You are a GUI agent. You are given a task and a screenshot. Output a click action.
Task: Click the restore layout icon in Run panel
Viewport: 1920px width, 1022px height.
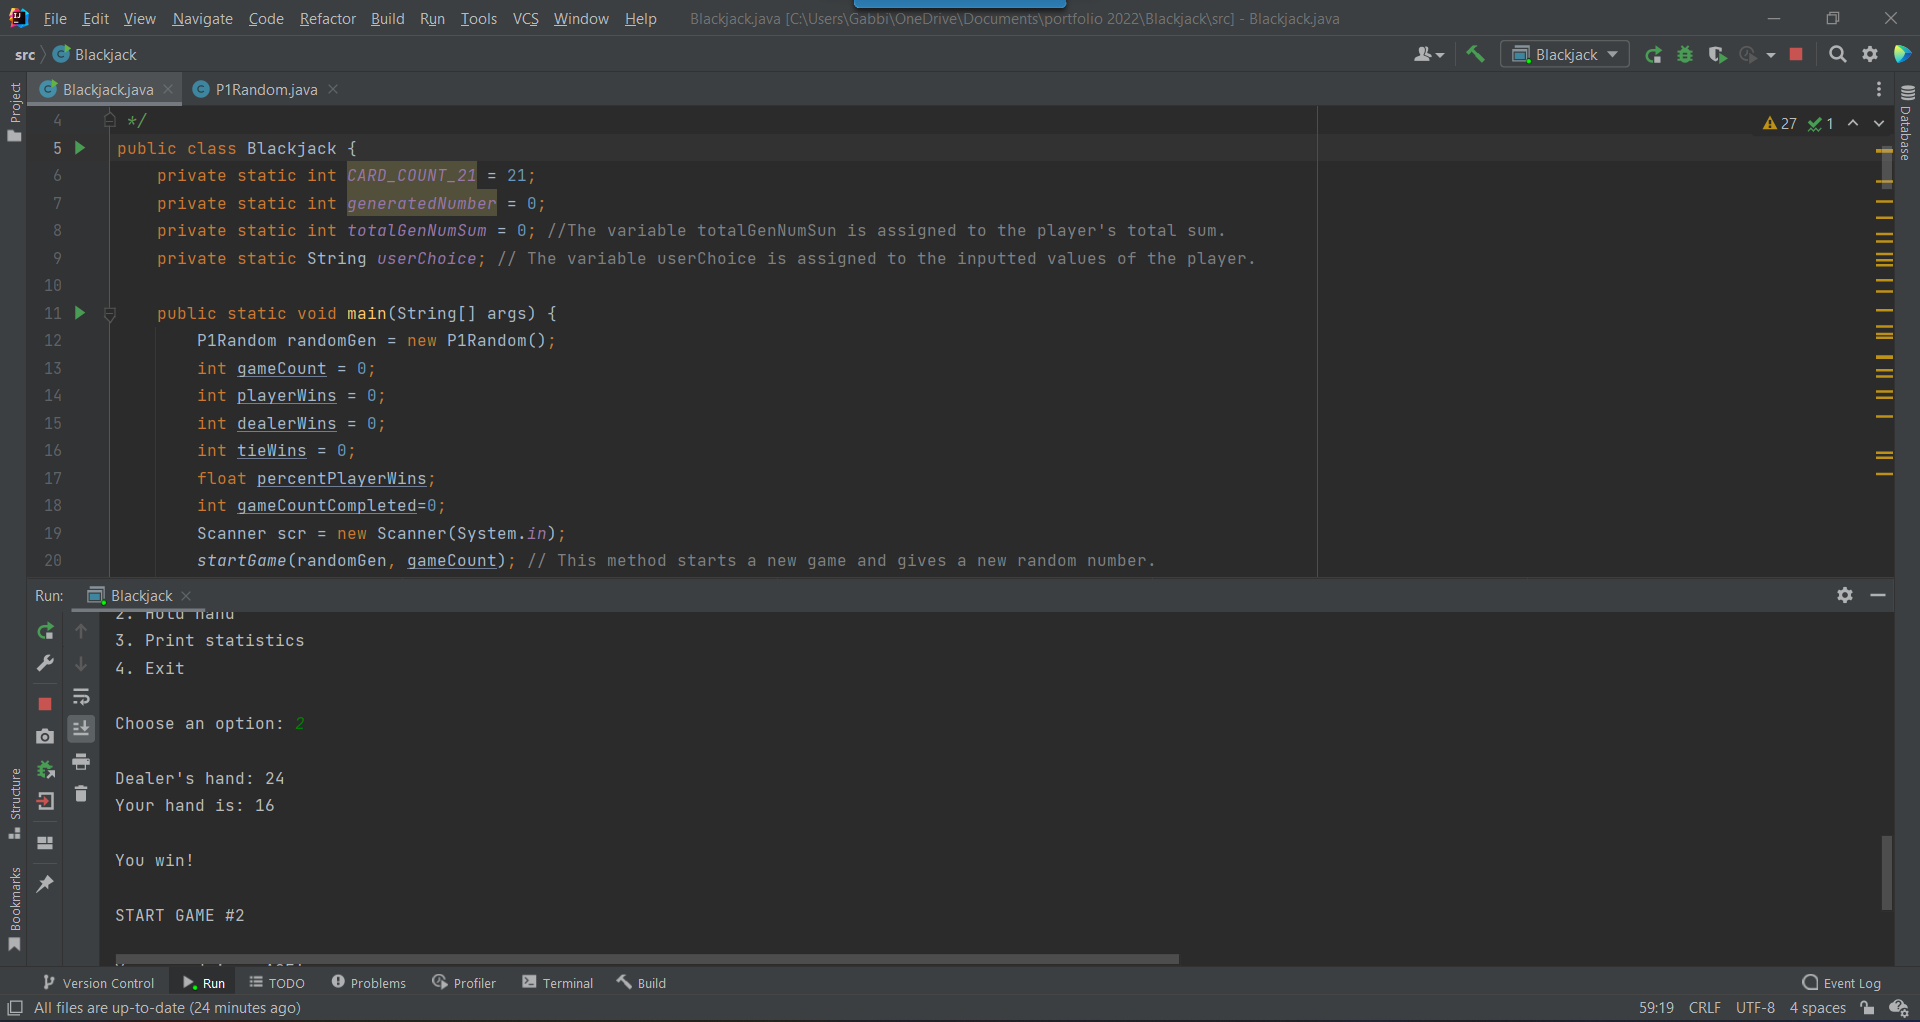coord(45,843)
